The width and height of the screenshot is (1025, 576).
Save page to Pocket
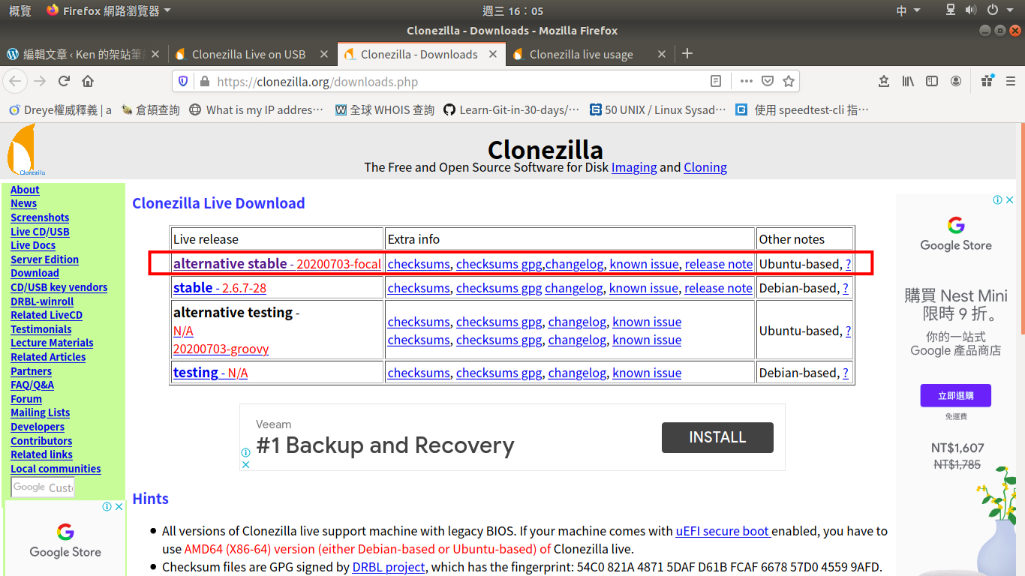(767, 81)
